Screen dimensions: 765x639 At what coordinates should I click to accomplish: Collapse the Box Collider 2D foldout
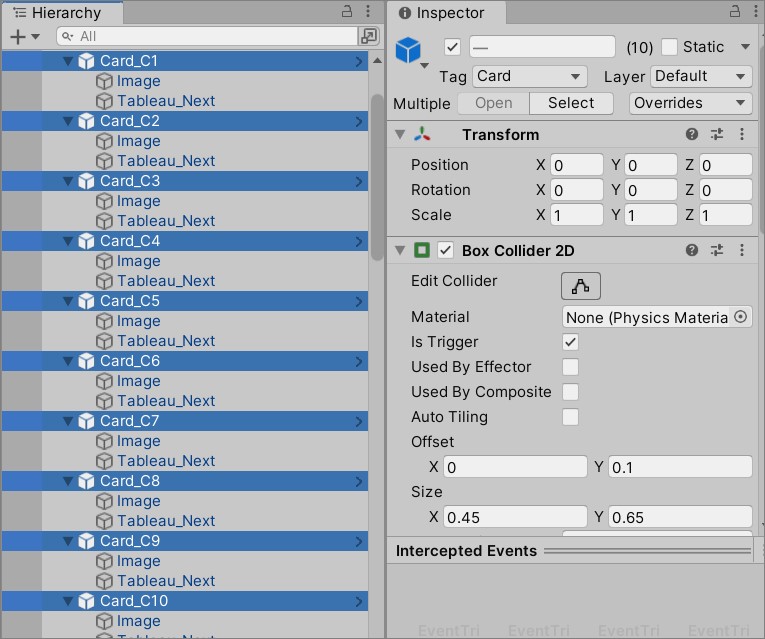coord(400,251)
